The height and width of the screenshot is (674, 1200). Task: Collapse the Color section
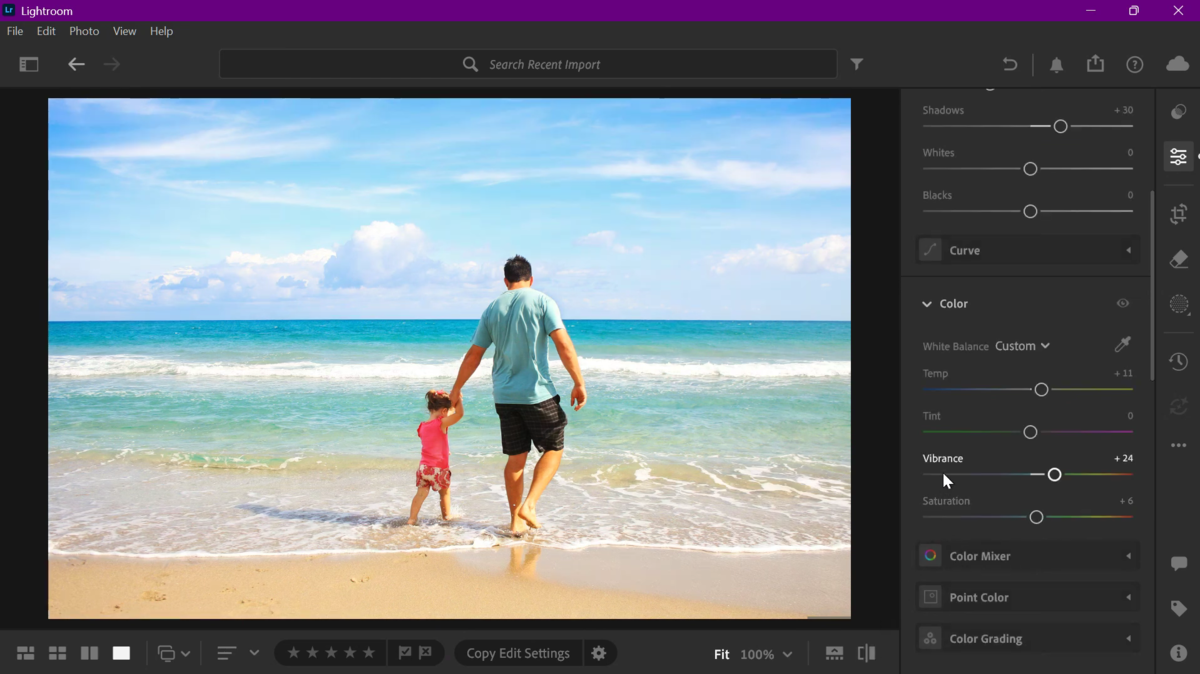click(927, 303)
